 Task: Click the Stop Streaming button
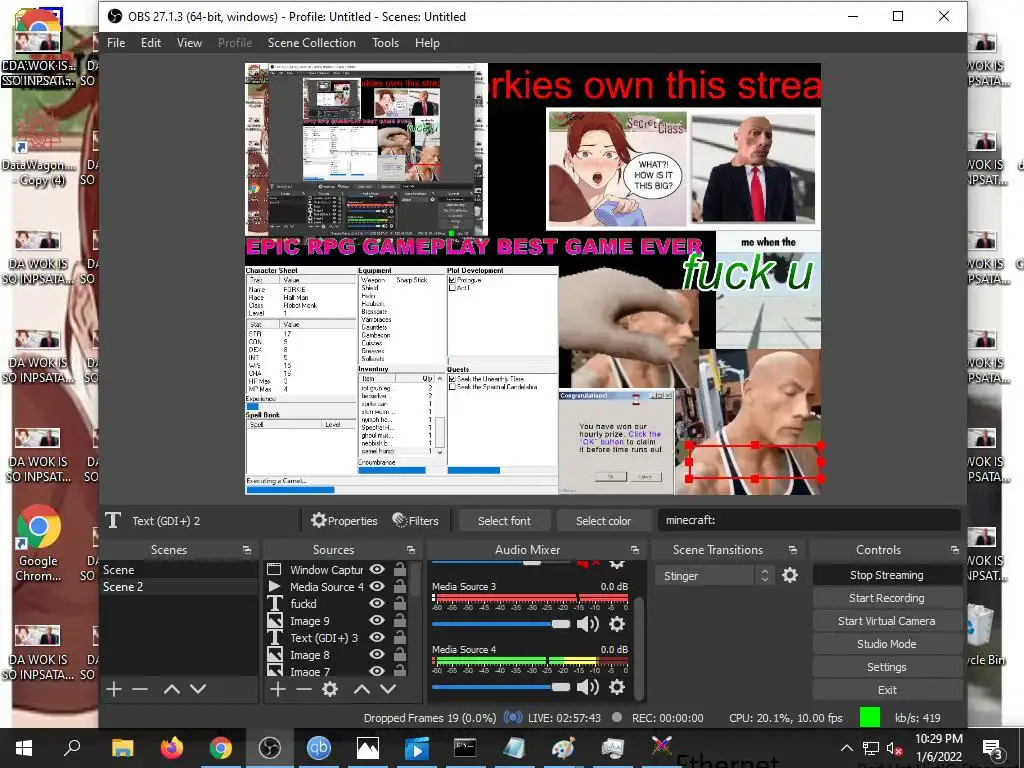coord(887,575)
